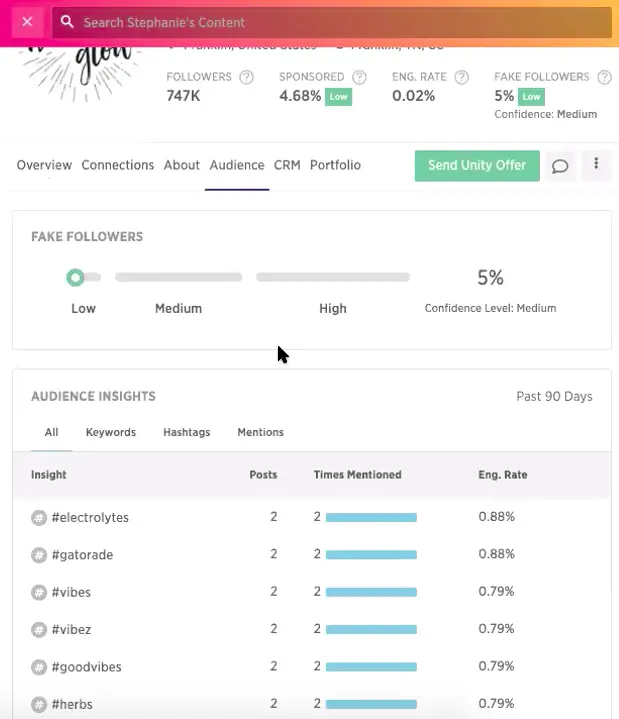Open the chat message bubble icon
619x719 pixels.
(560, 166)
